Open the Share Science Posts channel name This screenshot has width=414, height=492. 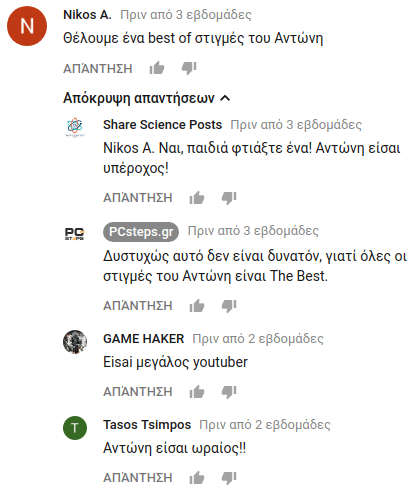162,125
